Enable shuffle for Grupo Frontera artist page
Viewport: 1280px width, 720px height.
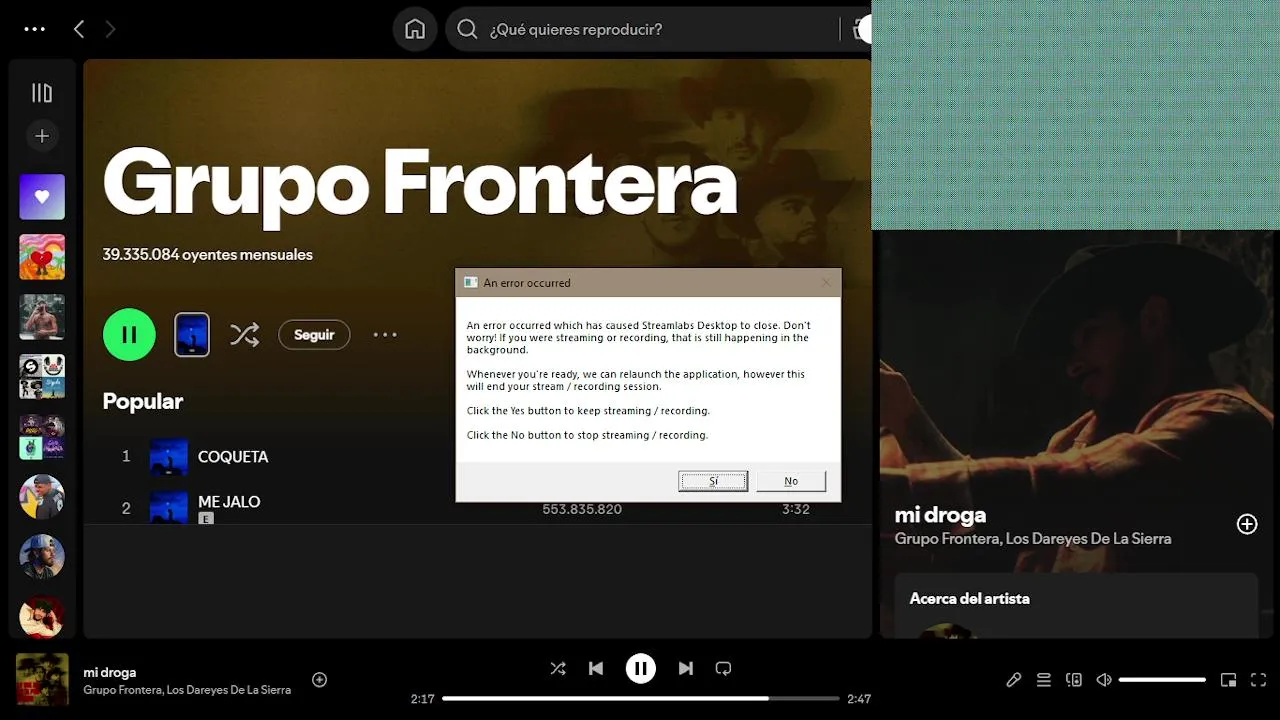click(x=244, y=334)
